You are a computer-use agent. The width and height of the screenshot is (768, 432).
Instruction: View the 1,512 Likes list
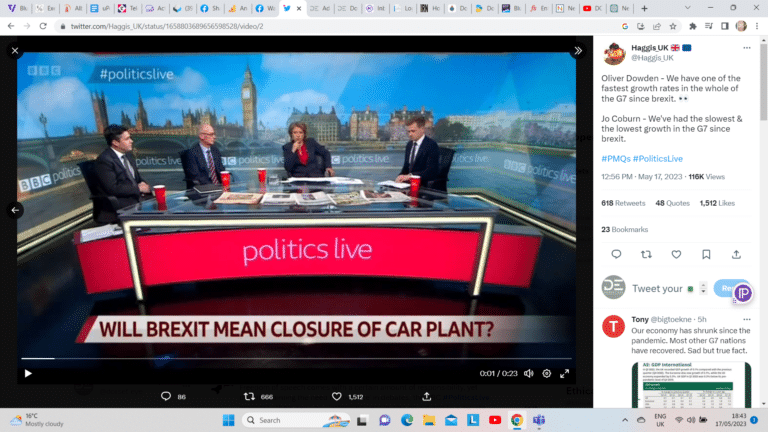pyautogui.click(x=717, y=203)
